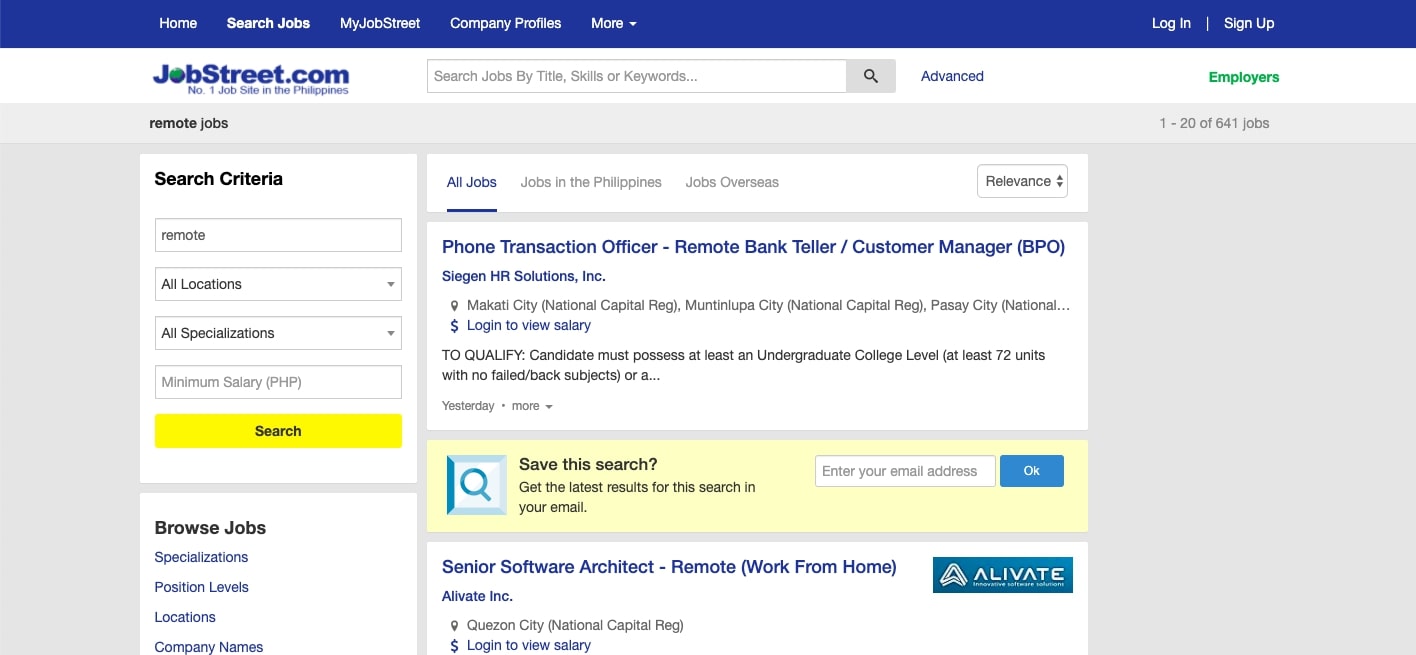Image resolution: width=1416 pixels, height=655 pixels.
Task: Switch to Jobs in the Philippines tab
Action: click(591, 183)
